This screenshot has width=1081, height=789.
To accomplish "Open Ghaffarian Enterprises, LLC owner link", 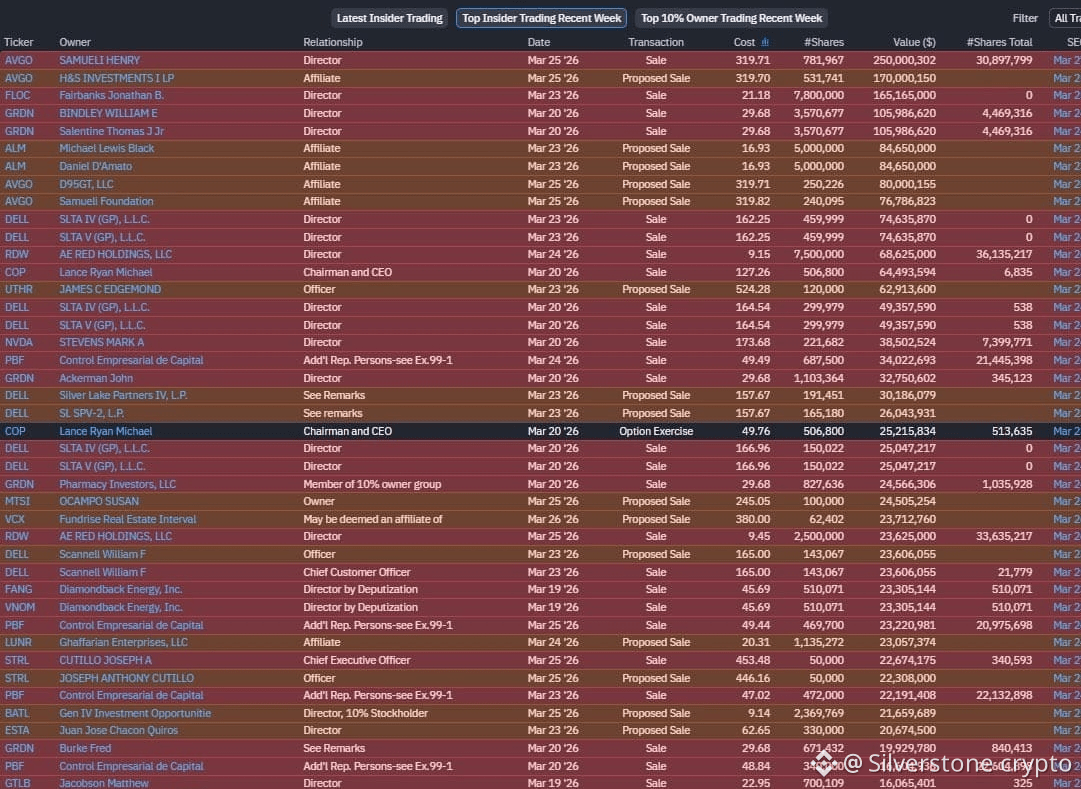I will (x=123, y=642).
